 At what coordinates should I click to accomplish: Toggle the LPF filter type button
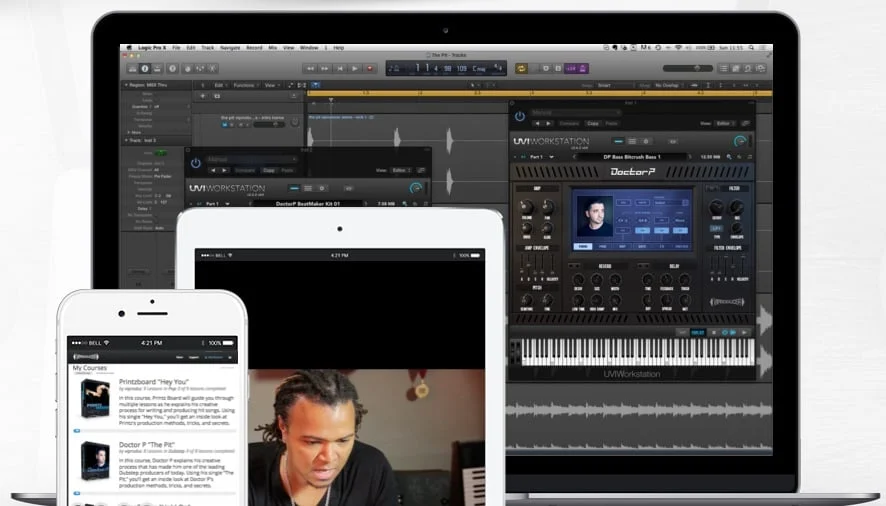point(716,228)
